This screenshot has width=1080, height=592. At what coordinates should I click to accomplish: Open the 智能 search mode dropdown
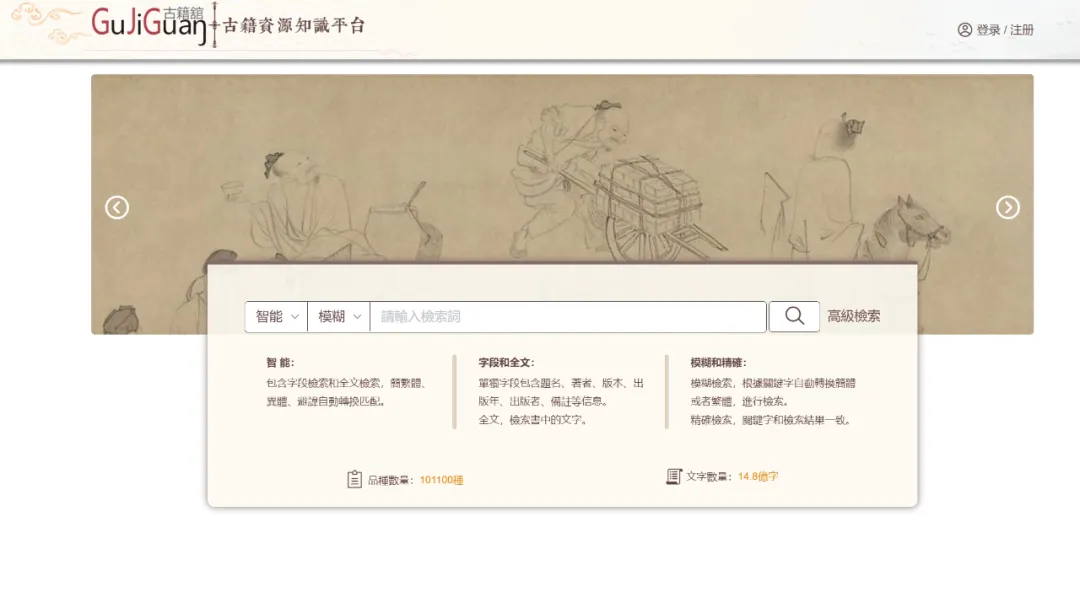tap(276, 316)
